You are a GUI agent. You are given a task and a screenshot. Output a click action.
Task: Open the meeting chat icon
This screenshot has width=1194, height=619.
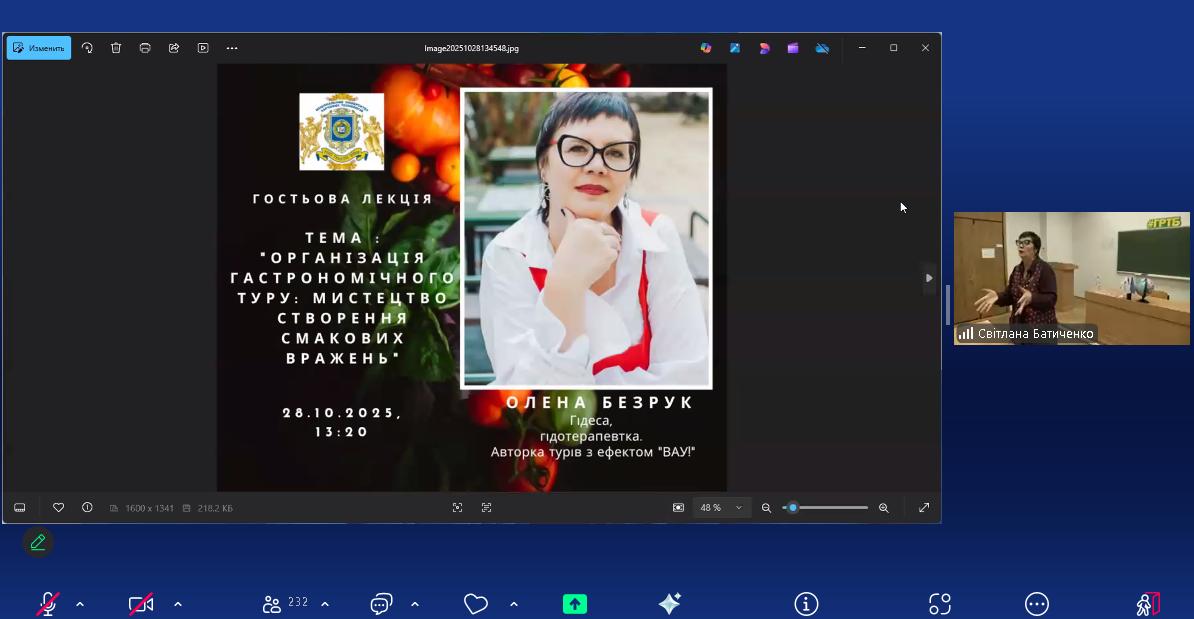(x=381, y=605)
